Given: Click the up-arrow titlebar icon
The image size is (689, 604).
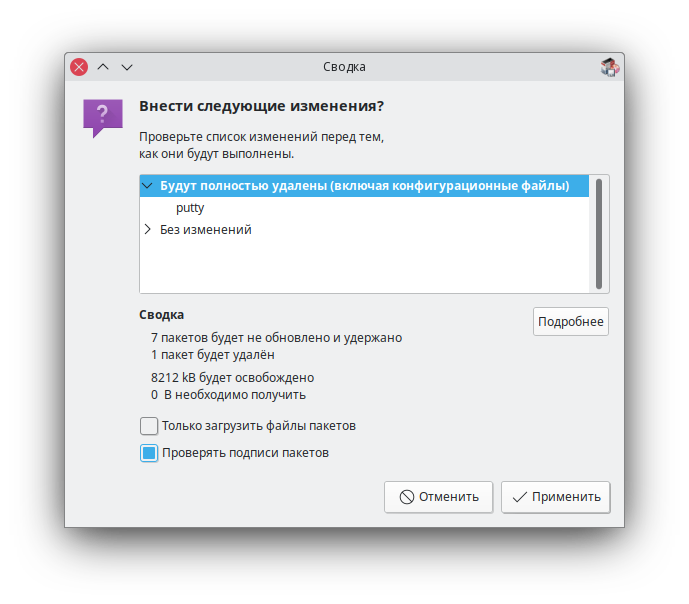Looking at the screenshot, I should click(103, 67).
